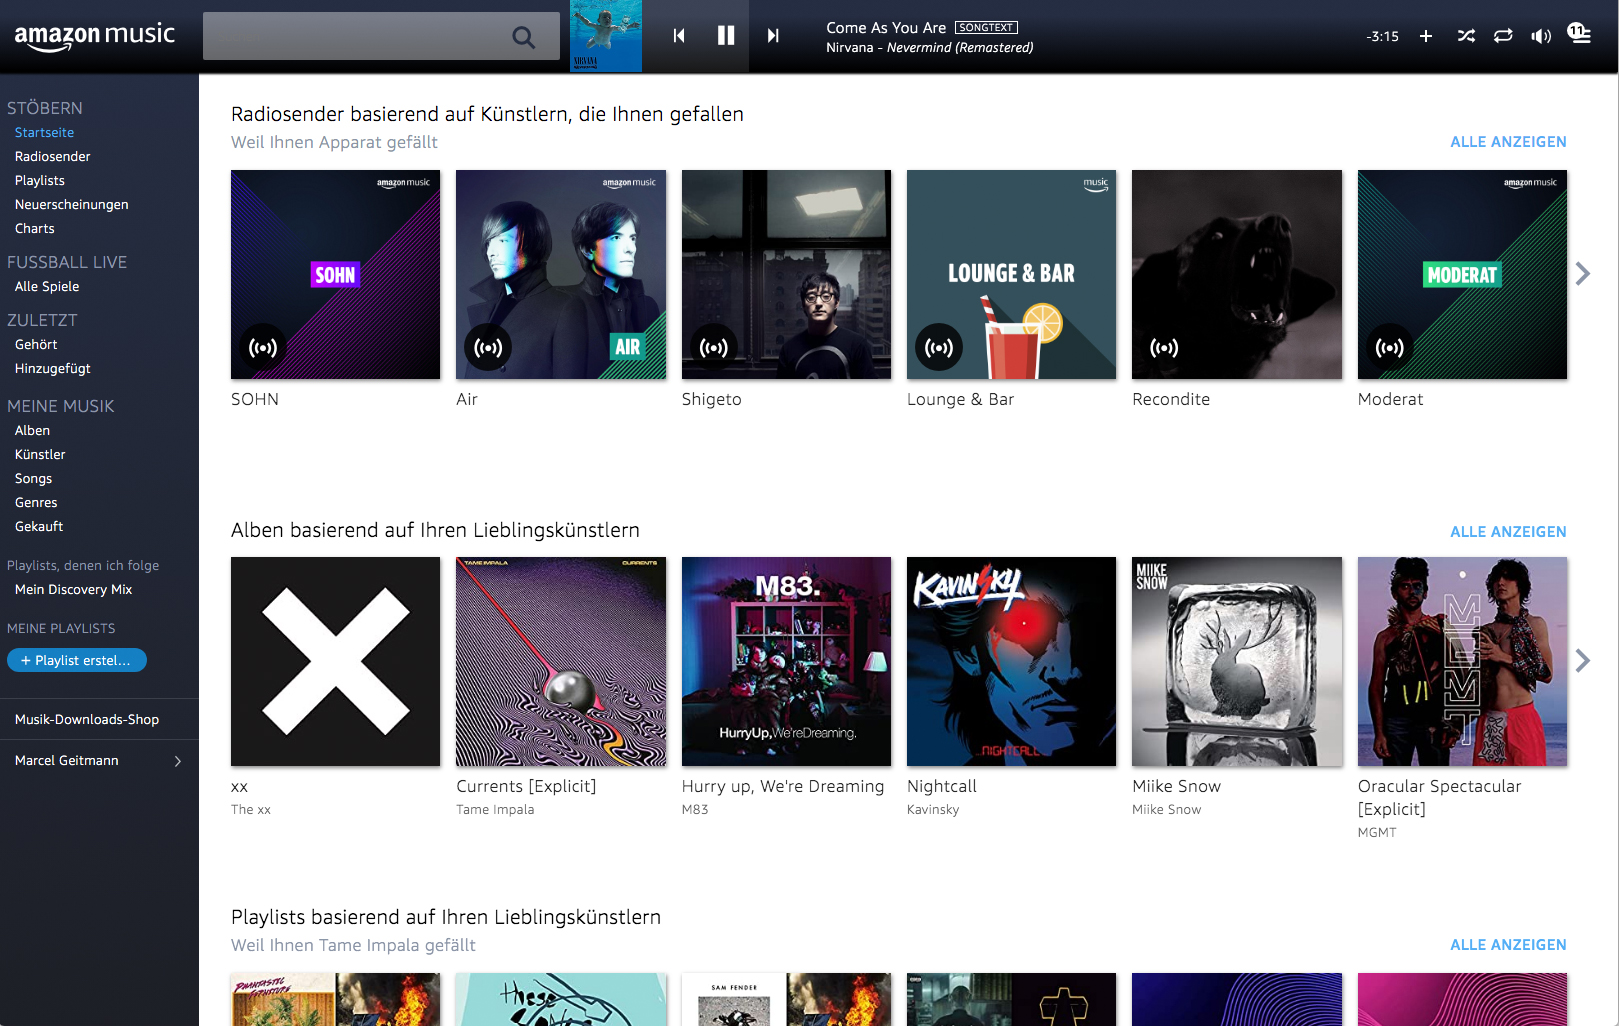Switch to the Radiosender section

(52, 156)
